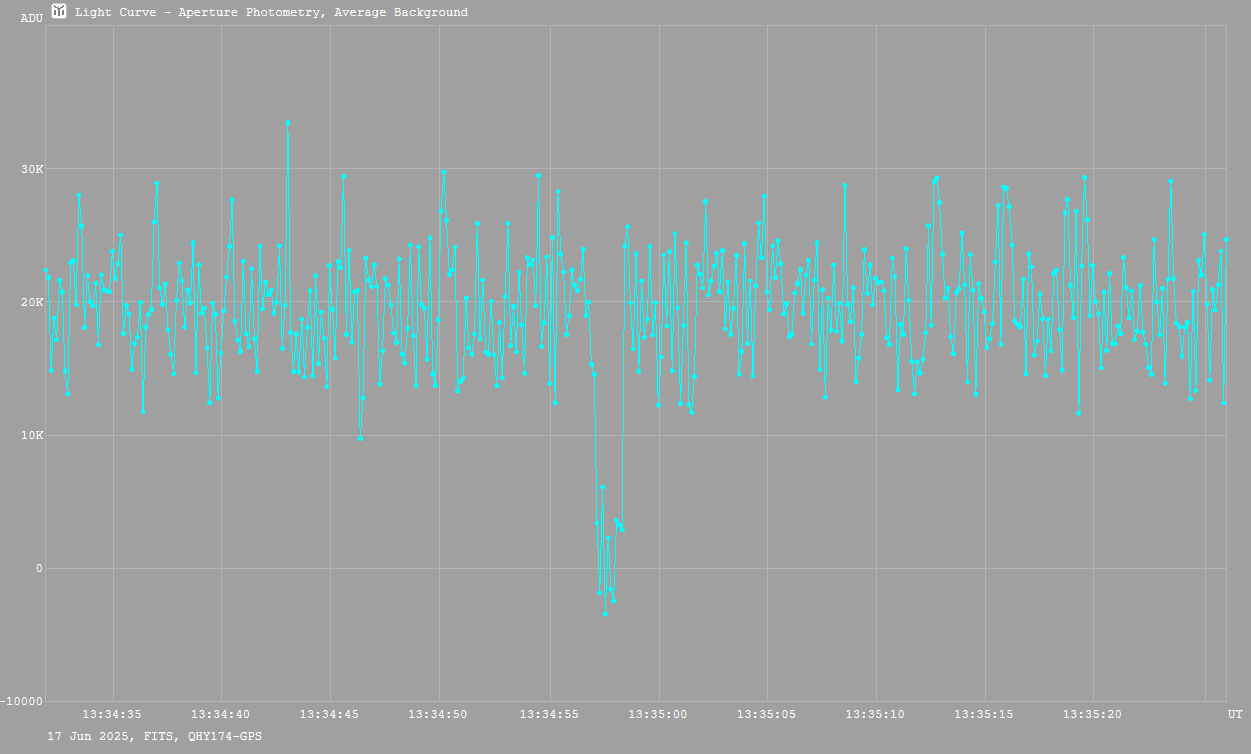This screenshot has height=754, width=1251.
Task: Click the 13:35:20 time axis label
Action: (1094, 714)
